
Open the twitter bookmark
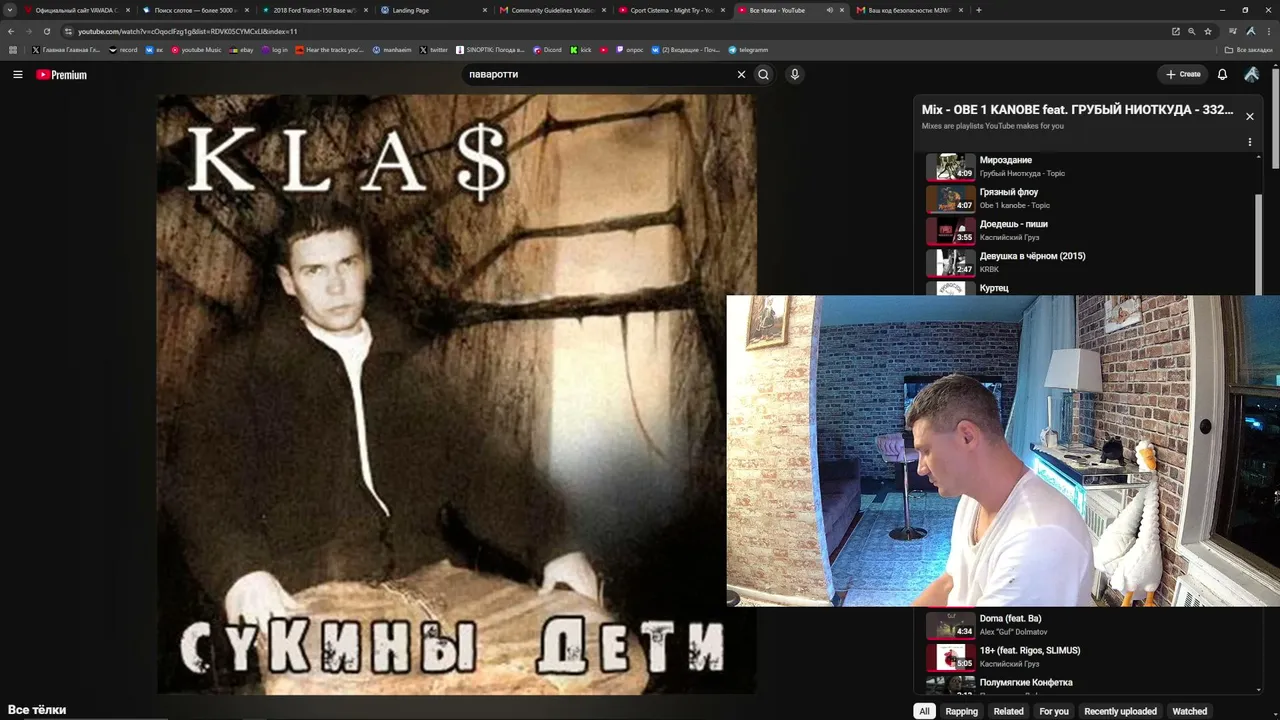click(434, 49)
